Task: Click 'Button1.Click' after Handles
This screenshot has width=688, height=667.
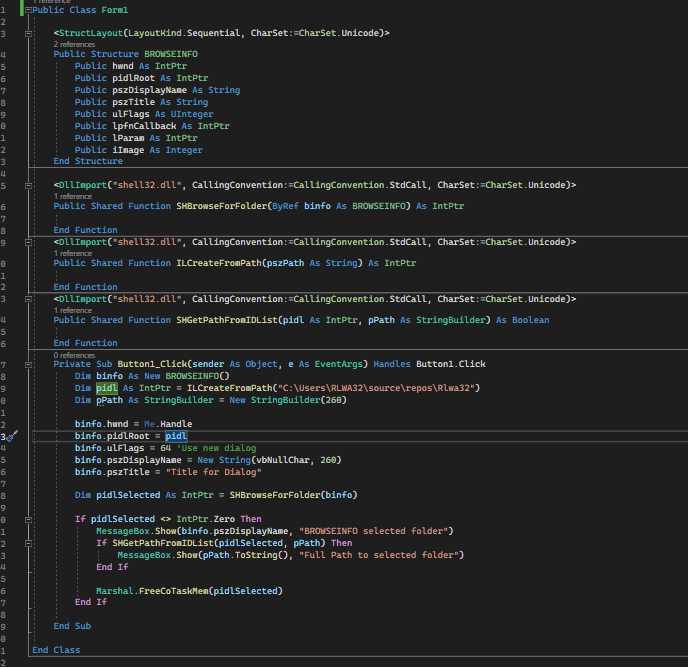Action: point(451,364)
